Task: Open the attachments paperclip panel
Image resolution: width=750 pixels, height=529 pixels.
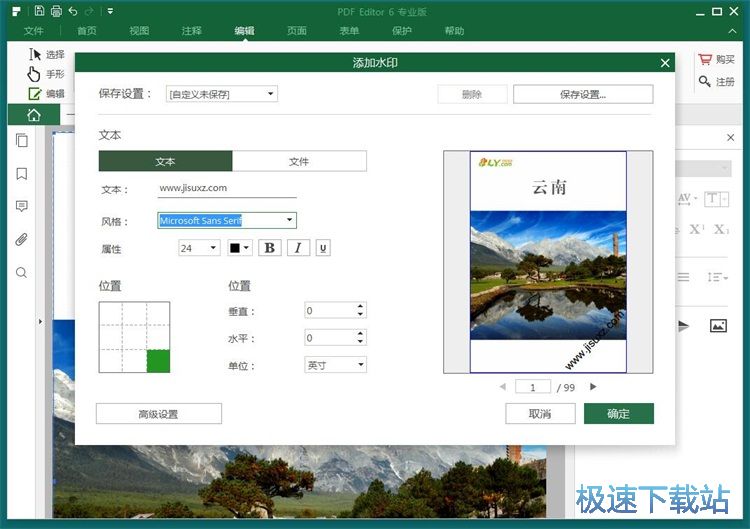Action: [22, 239]
